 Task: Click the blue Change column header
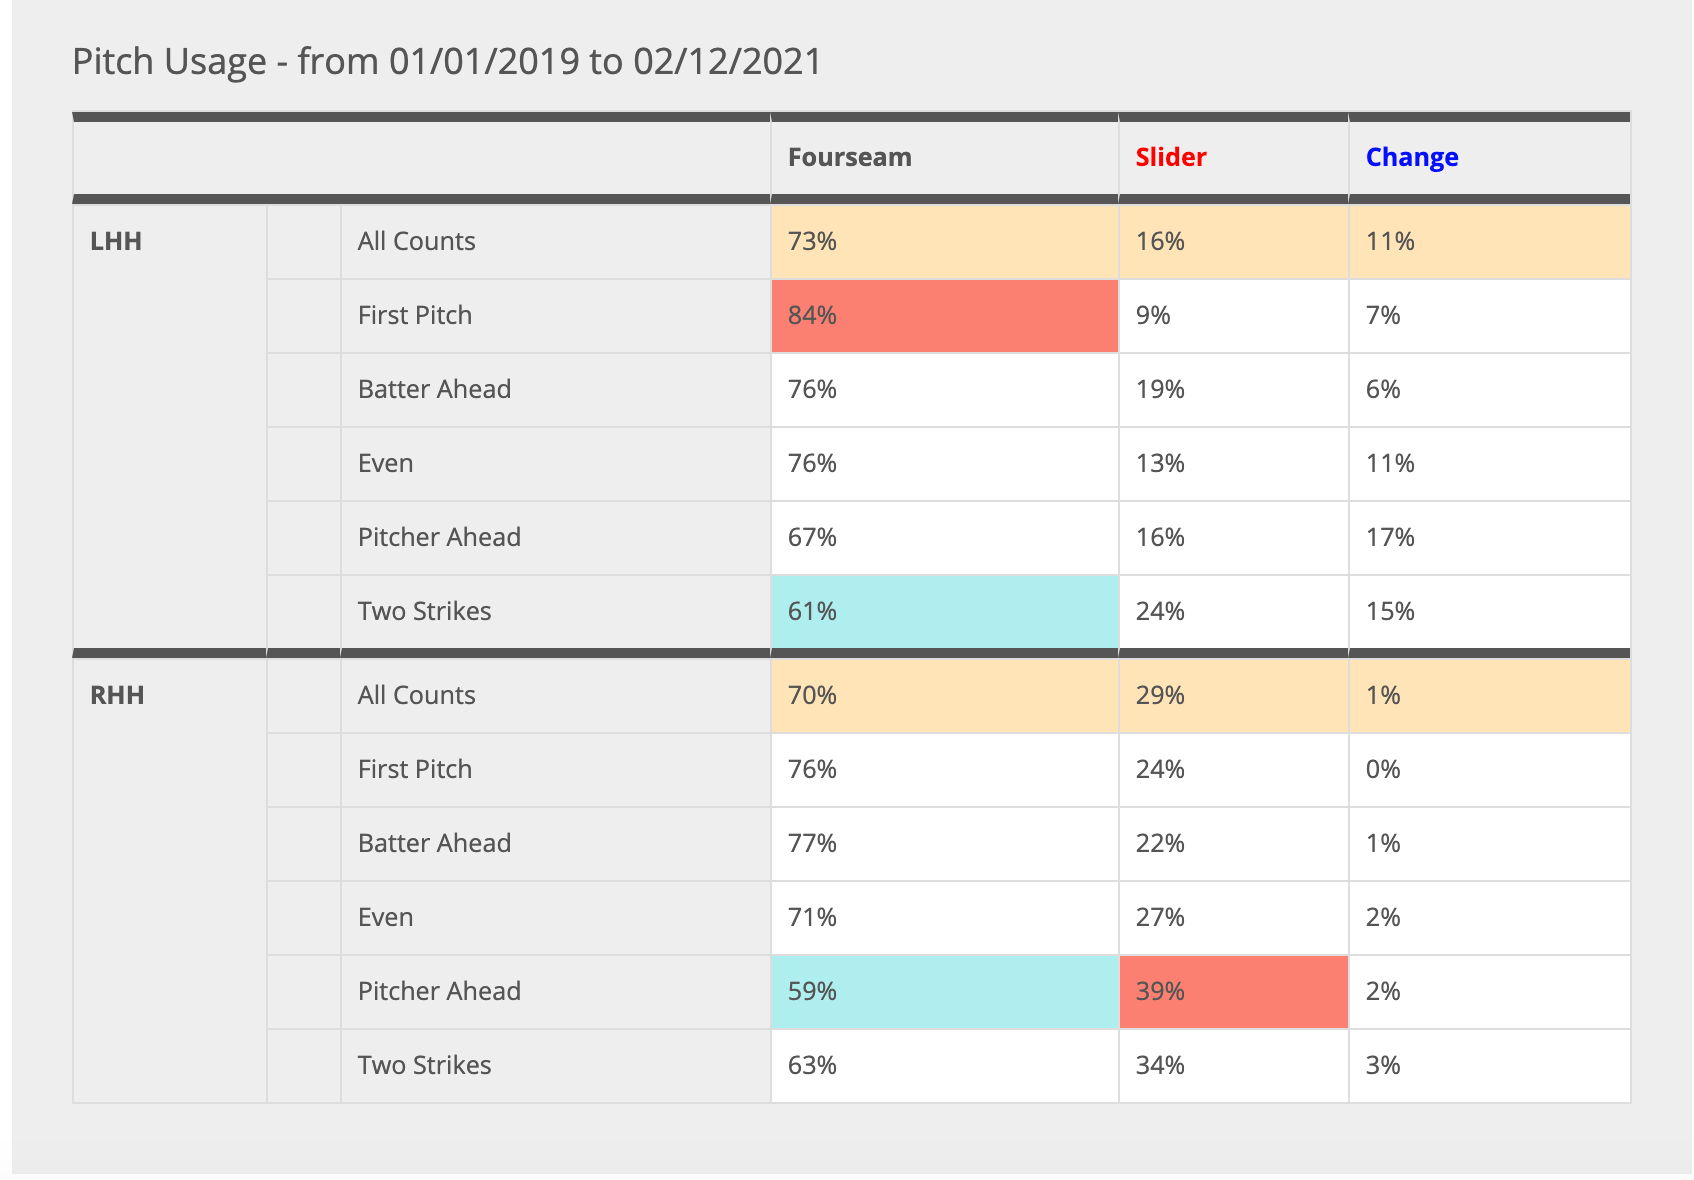1411,157
